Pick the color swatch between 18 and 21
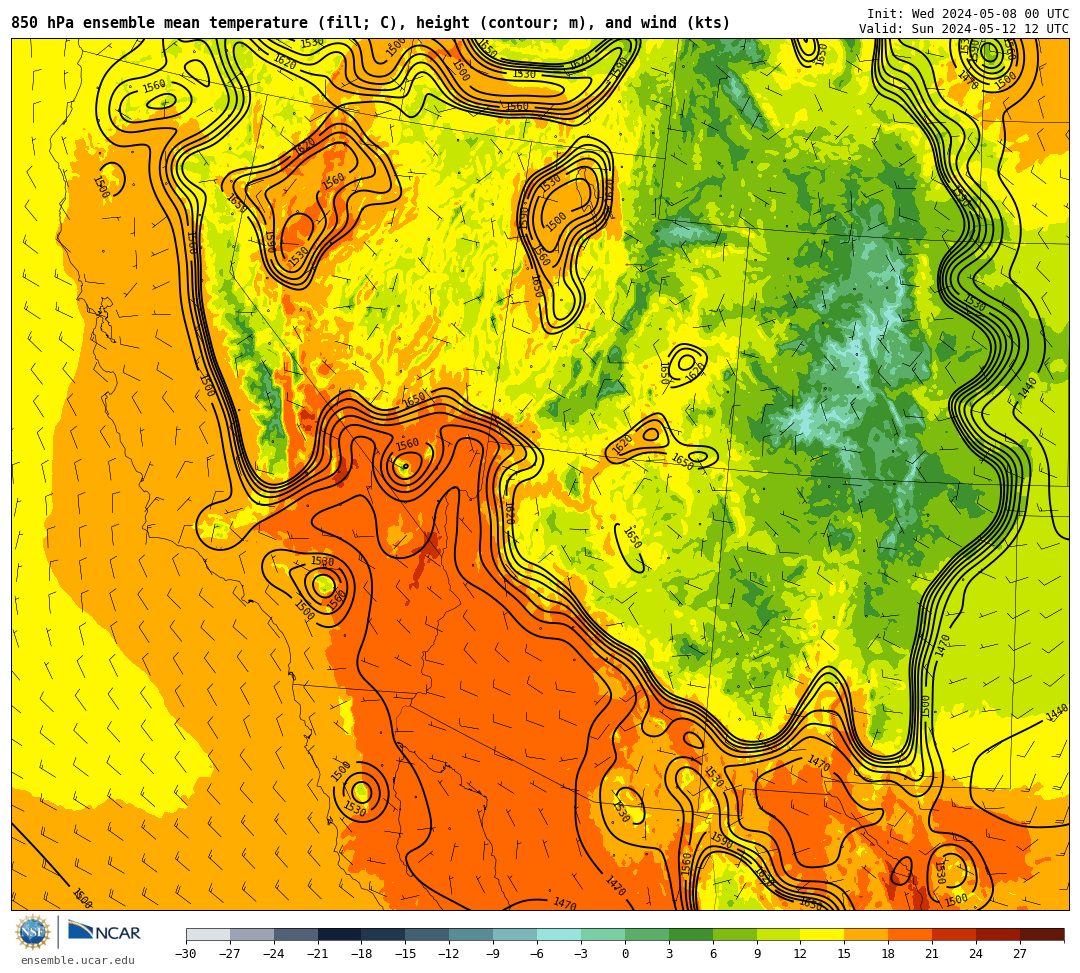The image size is (1080, 973). [x=911, y=934]
